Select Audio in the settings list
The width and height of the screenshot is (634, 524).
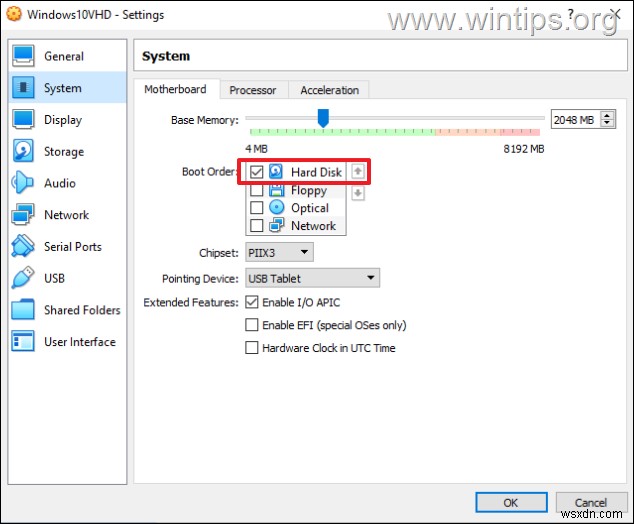pyautogui.click(x=68, y=183)
